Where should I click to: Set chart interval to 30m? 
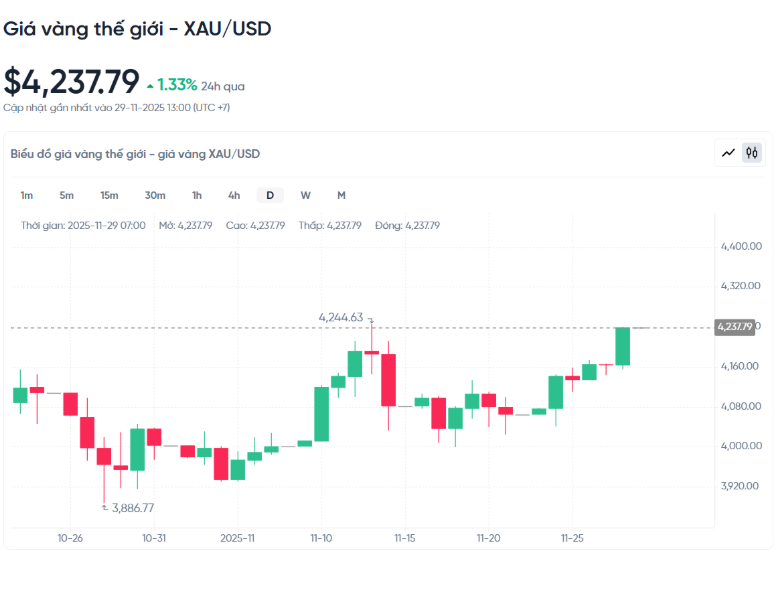[155, 195]
